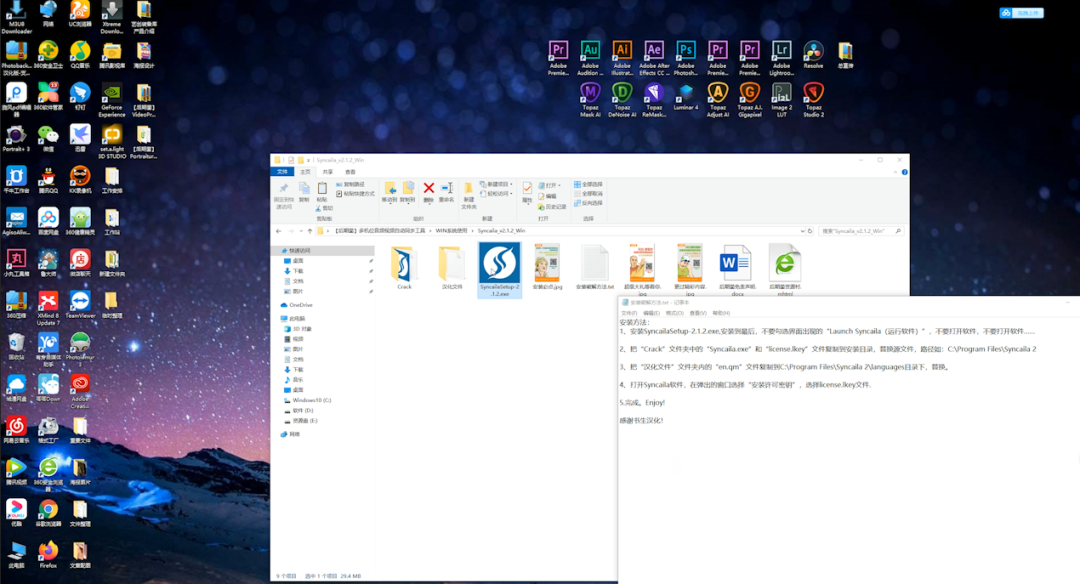Open the 共享 ribbon tab
This screenshot has height=584, width=1080.
tap(328, 172)
